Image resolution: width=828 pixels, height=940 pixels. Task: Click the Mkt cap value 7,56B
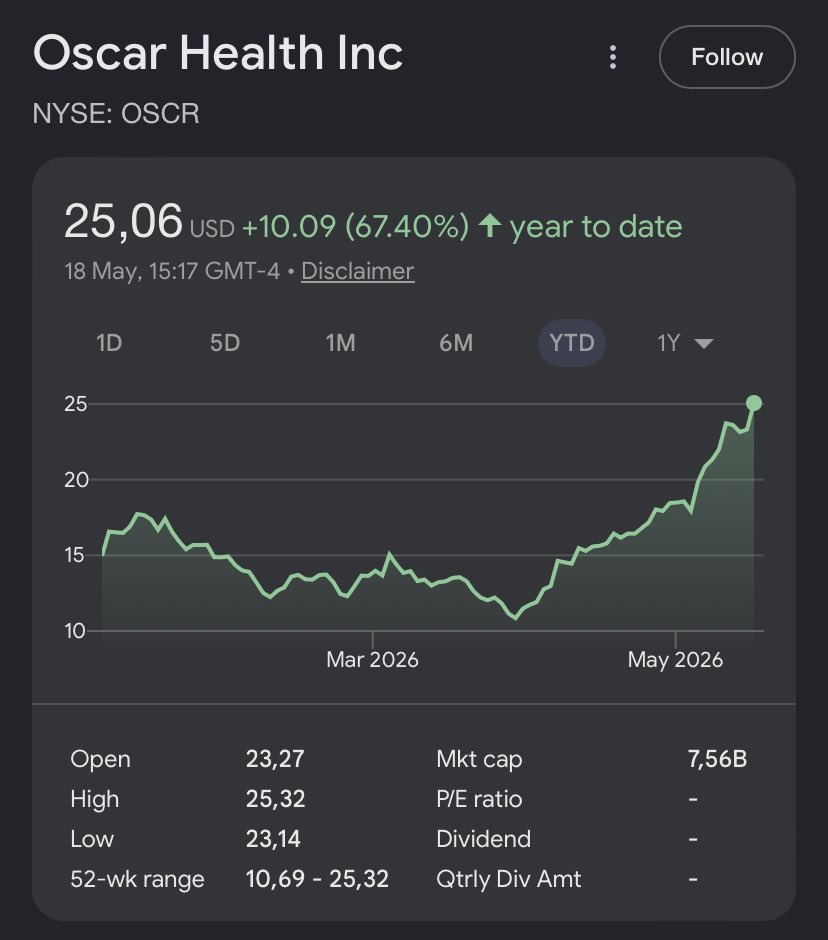pyautogui.click(x=717, y=759)
